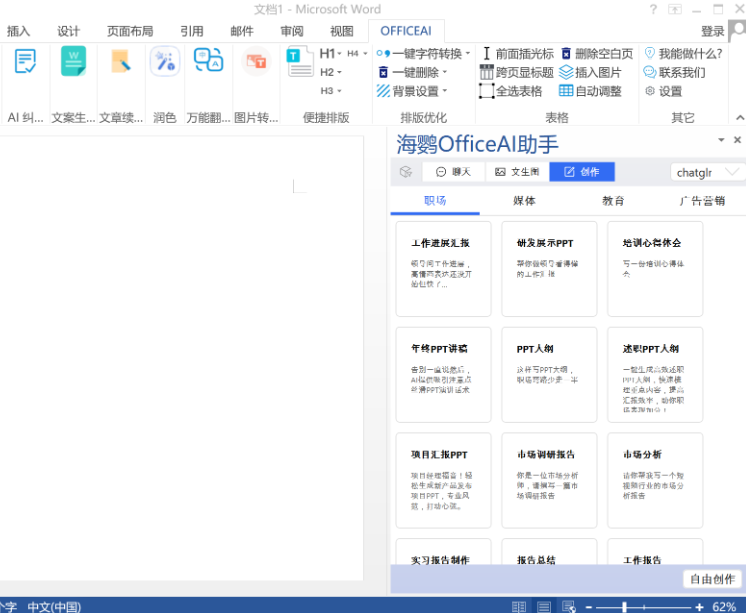This screenshot has height=613, width=746.
Task: Open the 市场分析 template card
Action: click(655, 480)
